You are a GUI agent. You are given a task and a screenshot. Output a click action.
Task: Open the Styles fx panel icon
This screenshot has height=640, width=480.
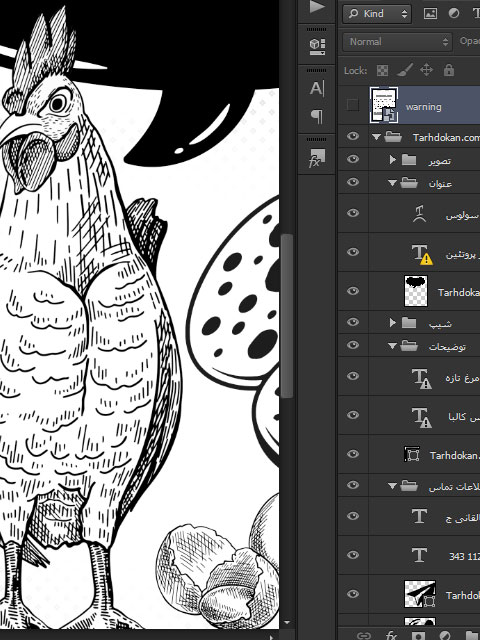point(316,158)
